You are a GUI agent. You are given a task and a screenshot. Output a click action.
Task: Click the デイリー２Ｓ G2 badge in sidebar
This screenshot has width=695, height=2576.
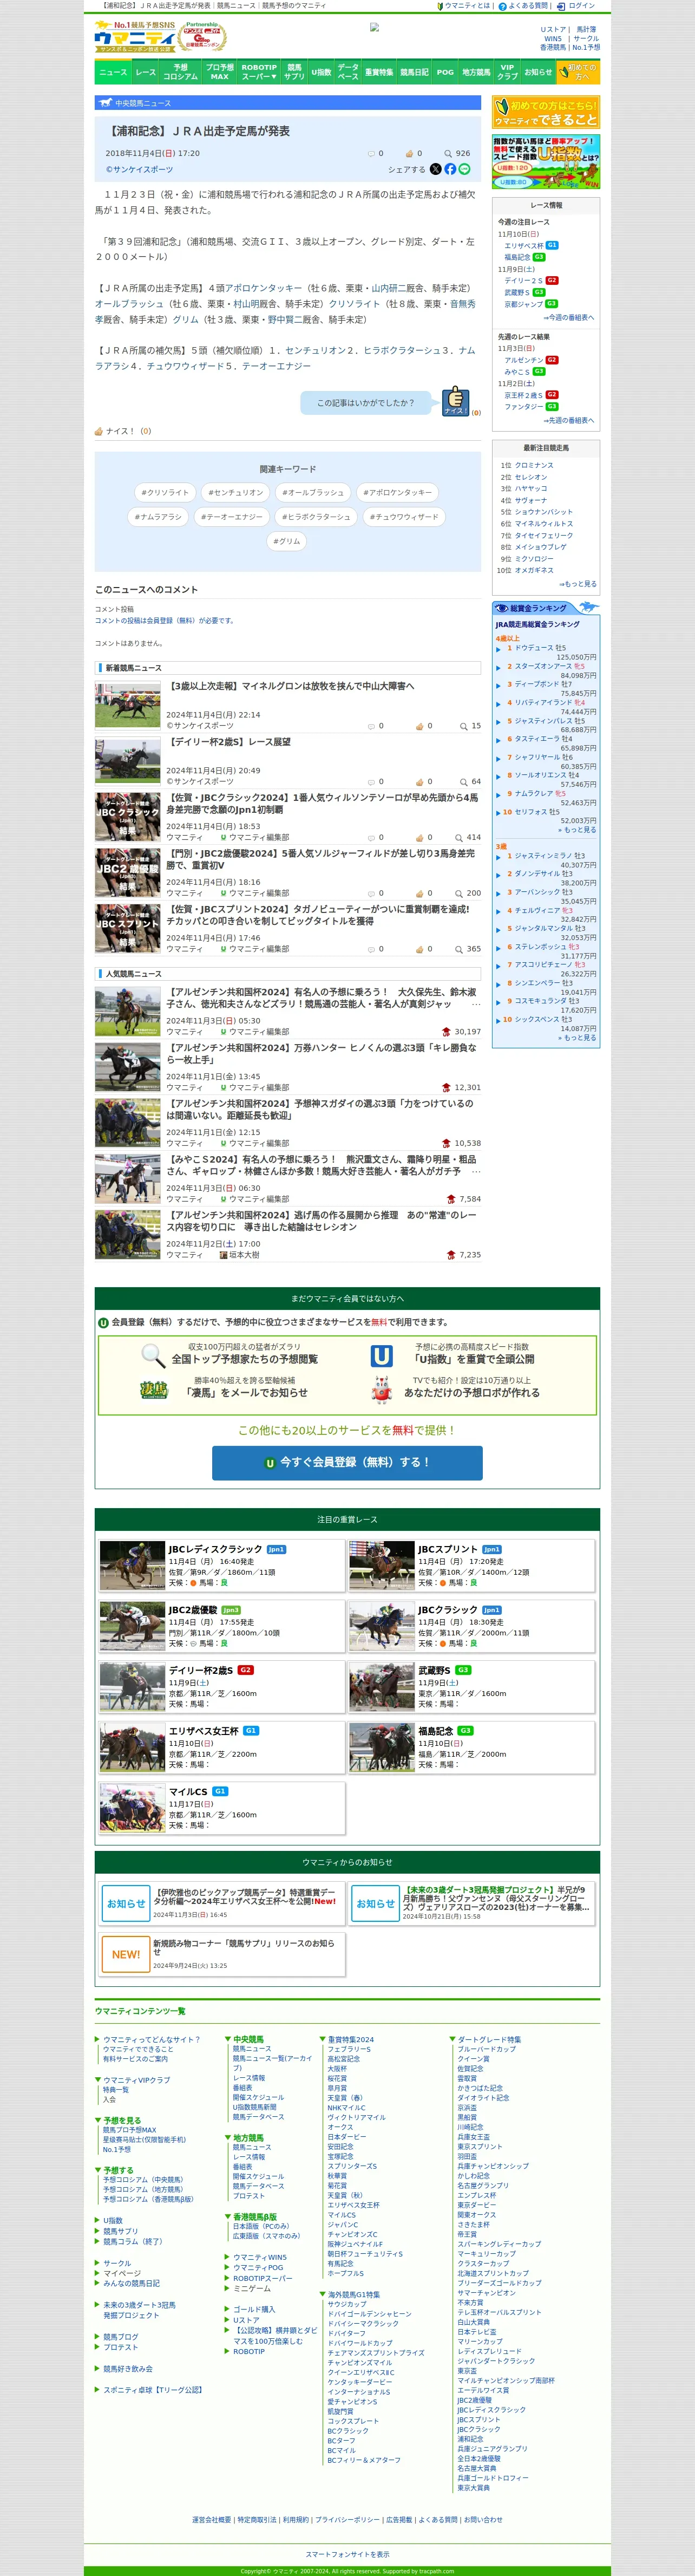click(552, 280)
